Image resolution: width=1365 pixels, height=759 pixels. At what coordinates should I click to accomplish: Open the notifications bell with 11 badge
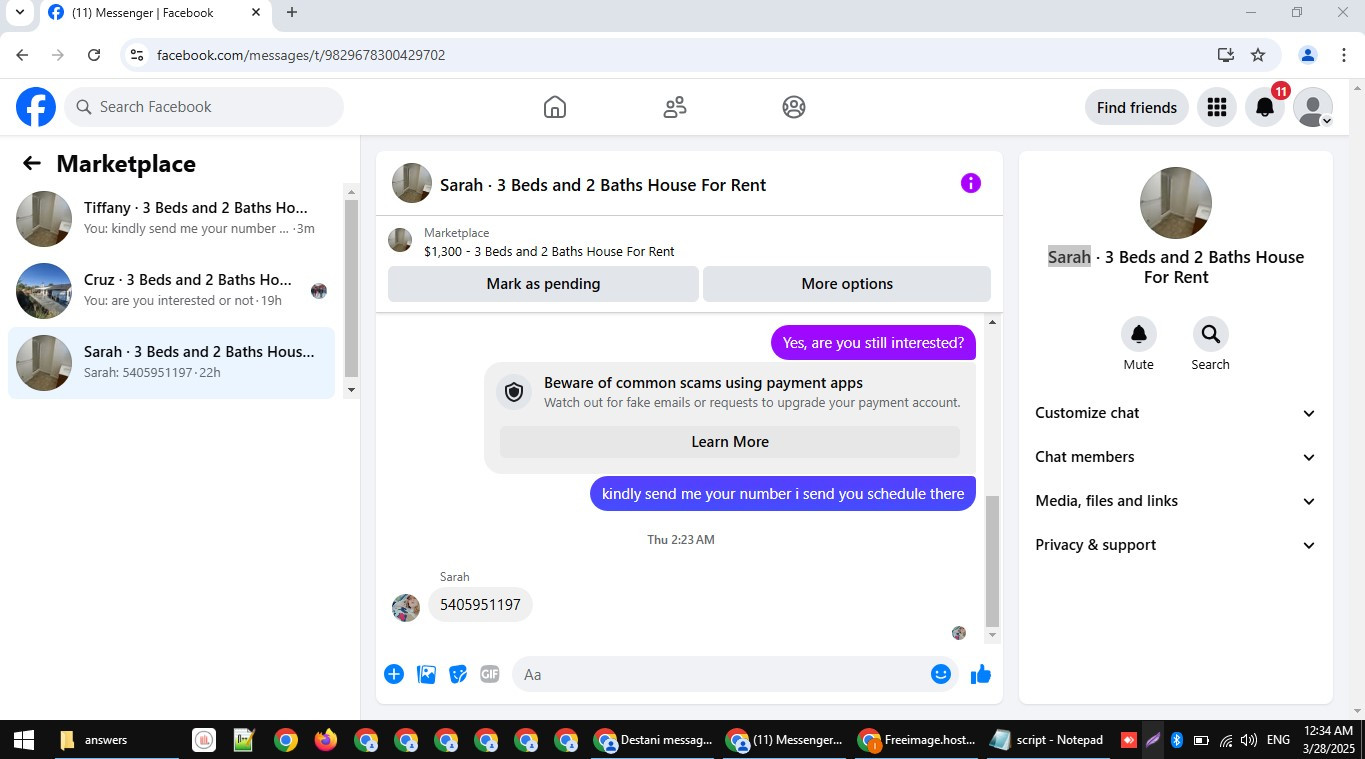[x=1265, y=107]
